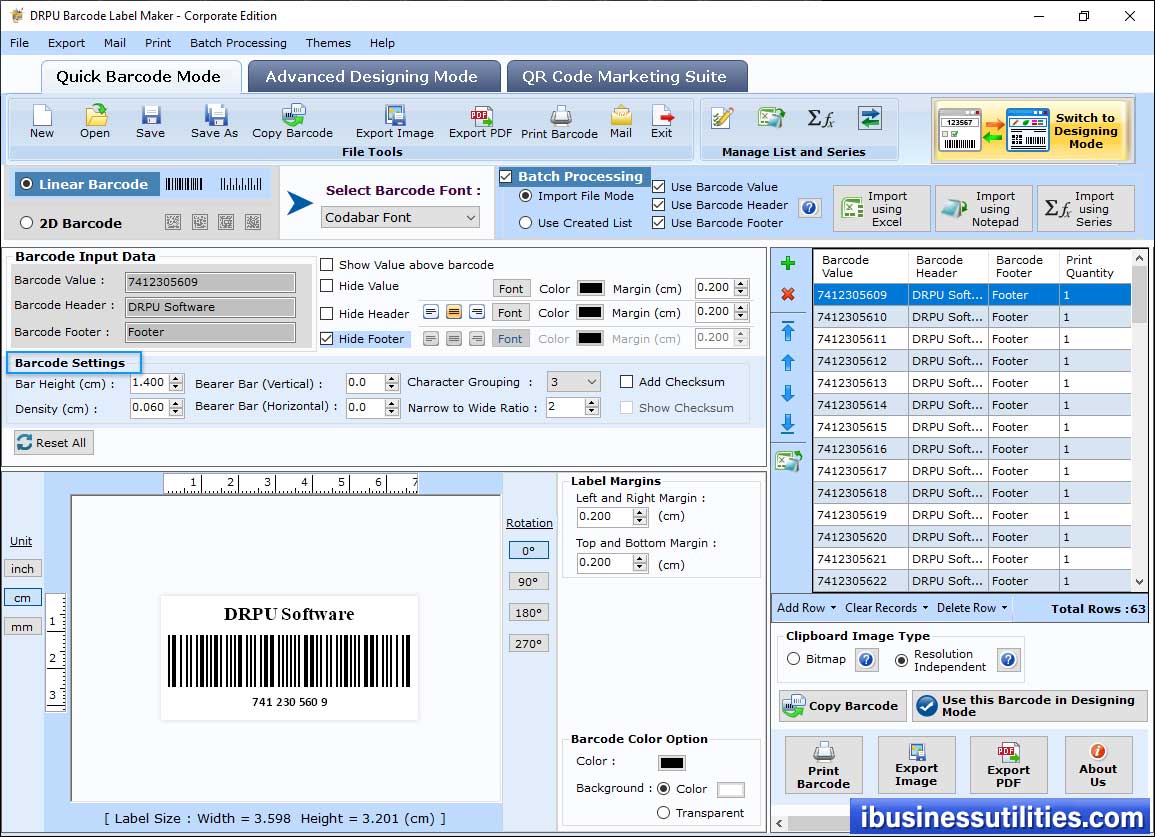Screen dimensions: 1155x837
Task: Click the Exit toolbar icon
Action: 661,122
